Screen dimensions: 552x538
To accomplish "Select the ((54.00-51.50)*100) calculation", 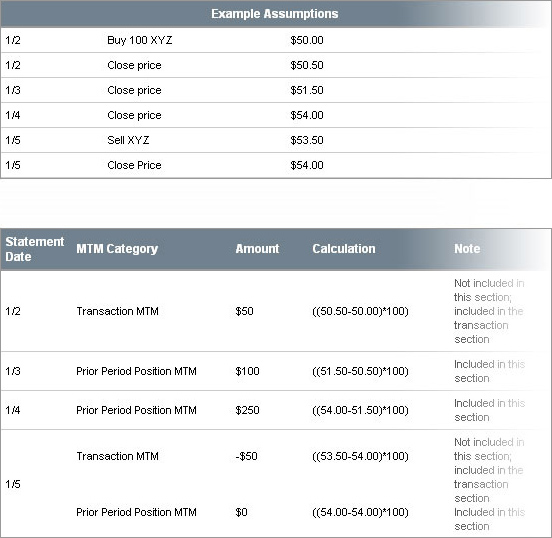I will pyautogui.click(x=360, y=410).
